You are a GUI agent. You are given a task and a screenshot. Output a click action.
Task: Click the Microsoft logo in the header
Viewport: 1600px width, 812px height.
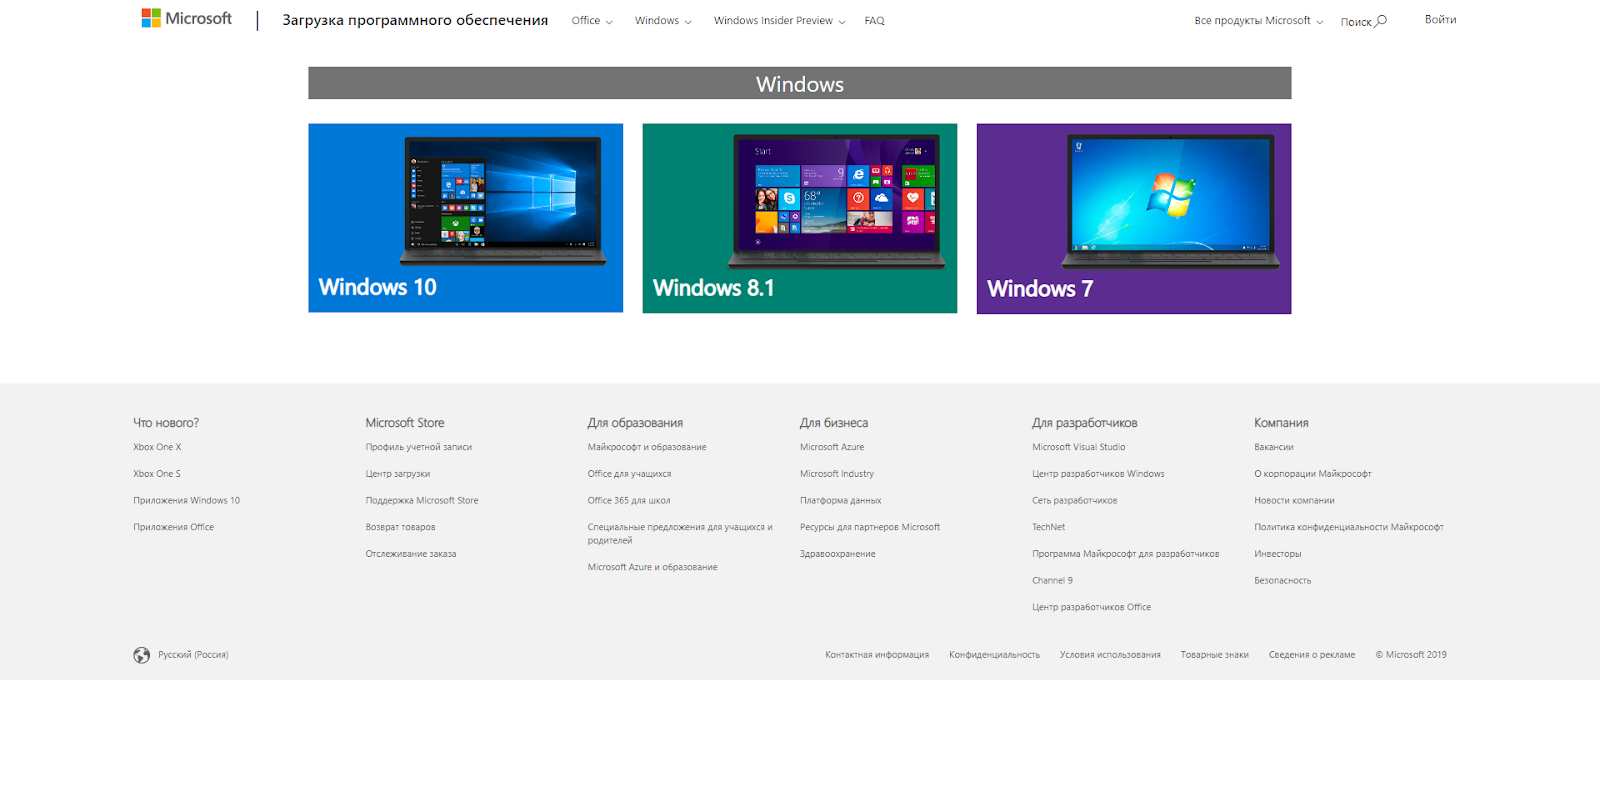coord(186,18)
